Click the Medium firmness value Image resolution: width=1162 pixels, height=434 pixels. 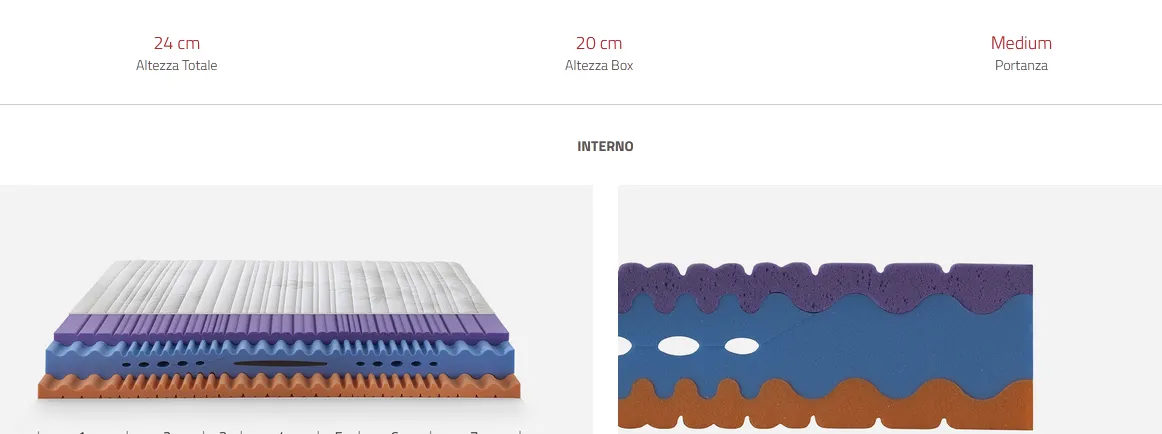click(x=1021, y=43)
